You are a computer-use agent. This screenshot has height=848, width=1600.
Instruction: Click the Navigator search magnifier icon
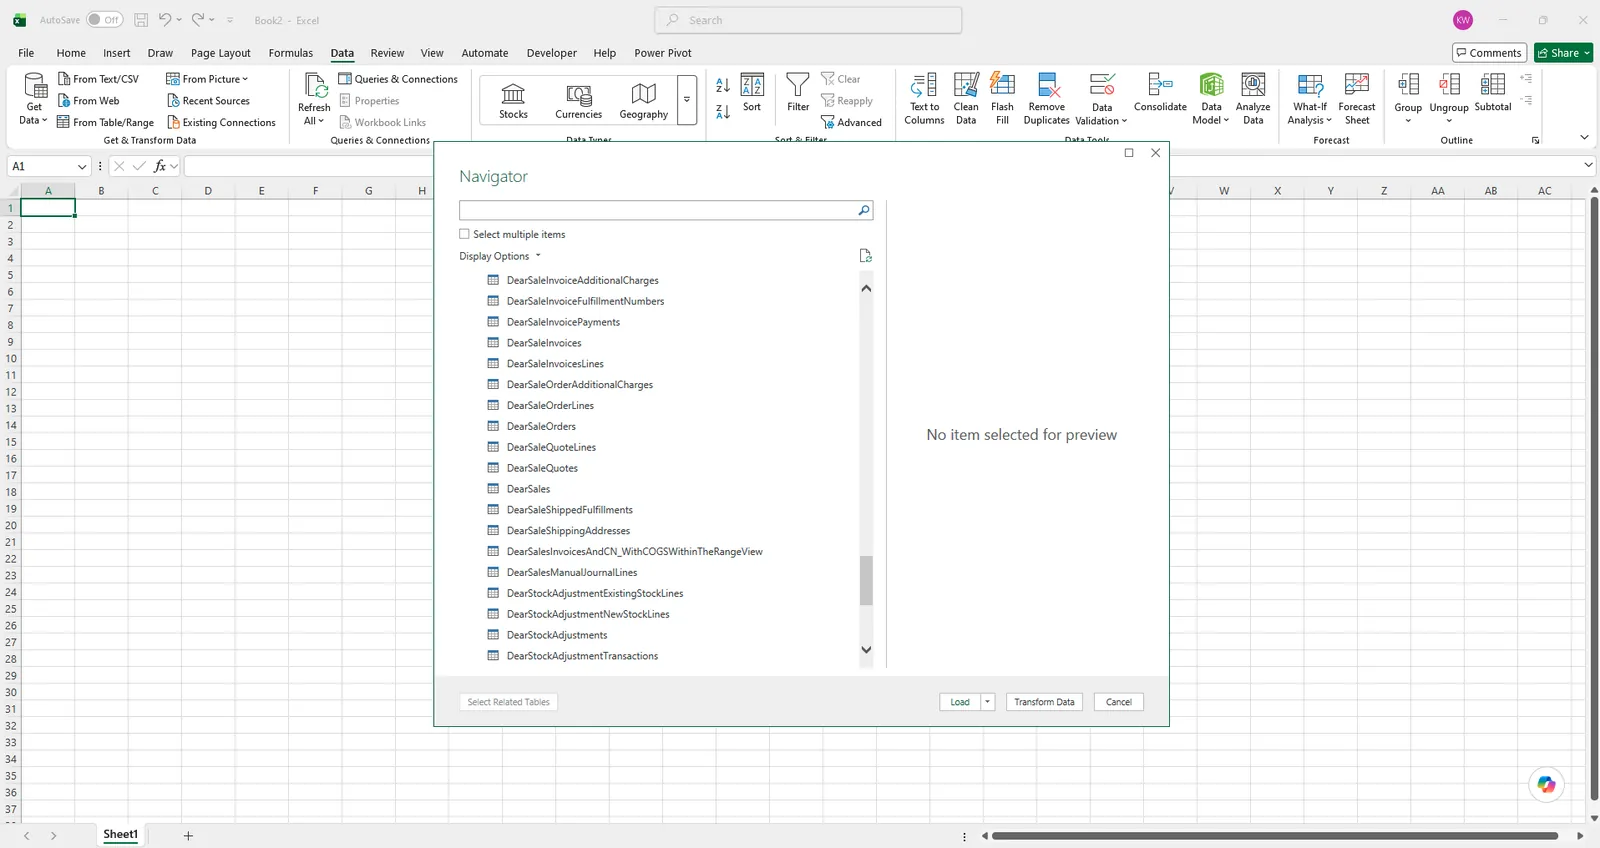864,211
